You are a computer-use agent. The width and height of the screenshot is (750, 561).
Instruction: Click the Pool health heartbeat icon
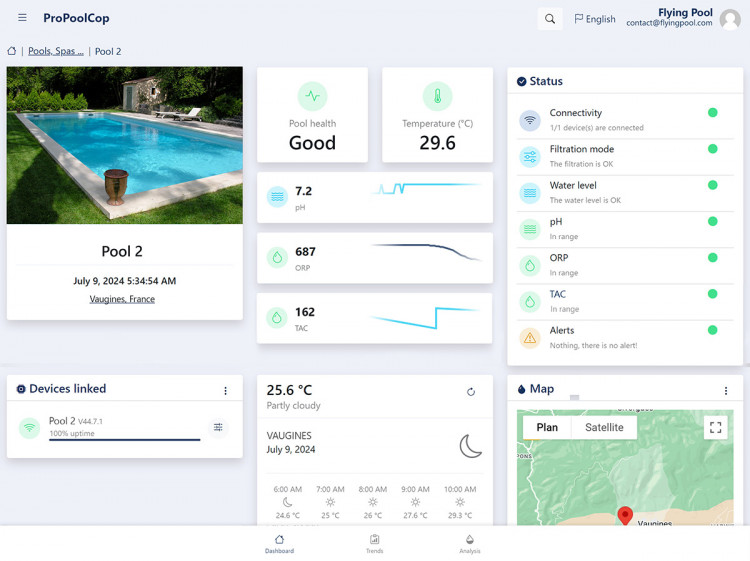312,96
